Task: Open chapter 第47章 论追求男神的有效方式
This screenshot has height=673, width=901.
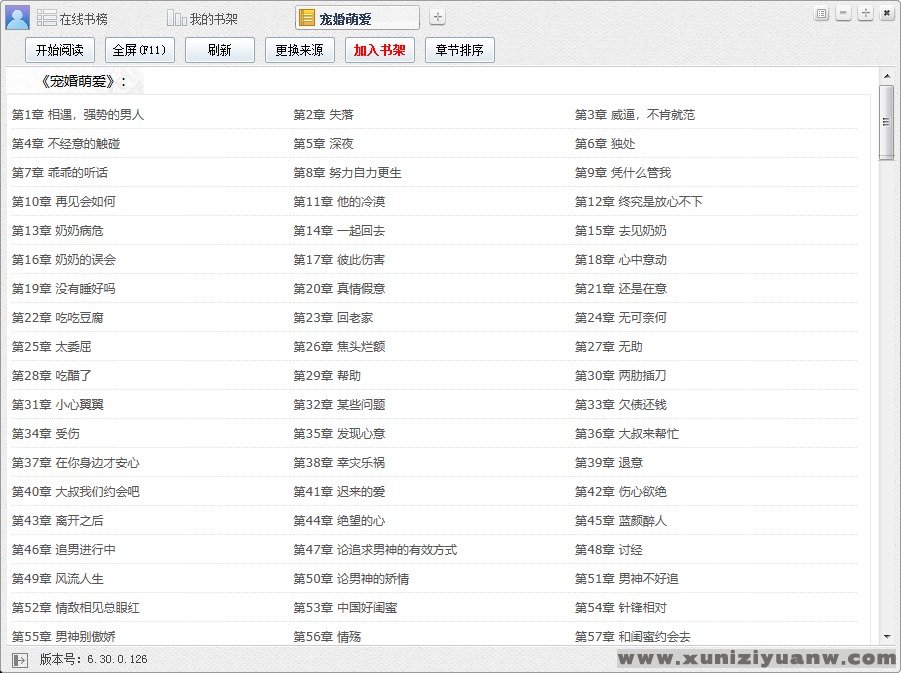Action: coord(375,550)
